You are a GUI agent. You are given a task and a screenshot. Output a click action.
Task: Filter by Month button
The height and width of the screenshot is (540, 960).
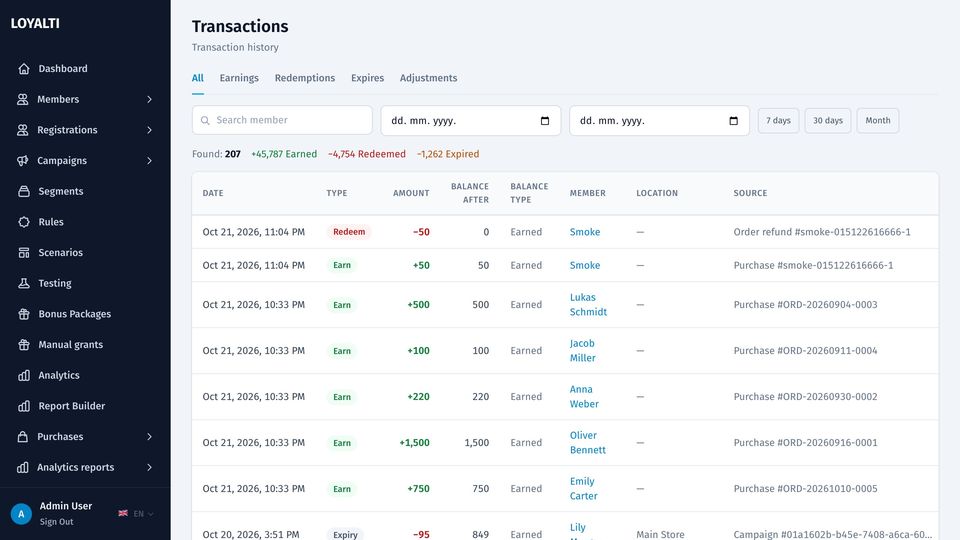click(x=878, y=121)
